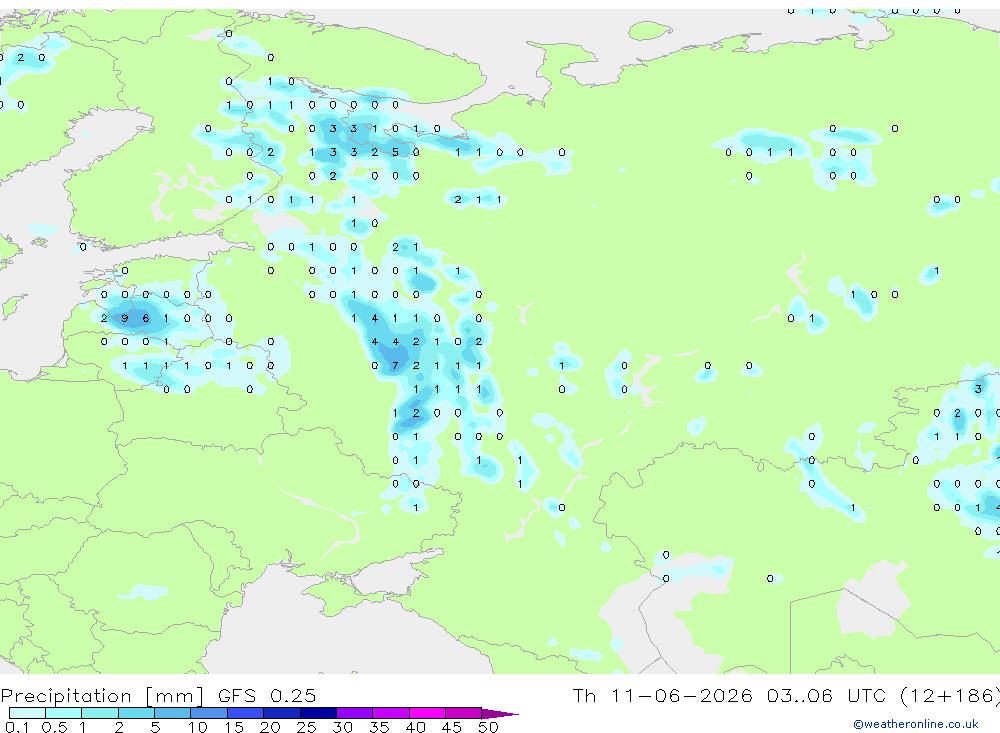Click the '45' legend label
The width and height of the screenshot is (1000, 733).
pyautogui.click(x=452, y=727)
